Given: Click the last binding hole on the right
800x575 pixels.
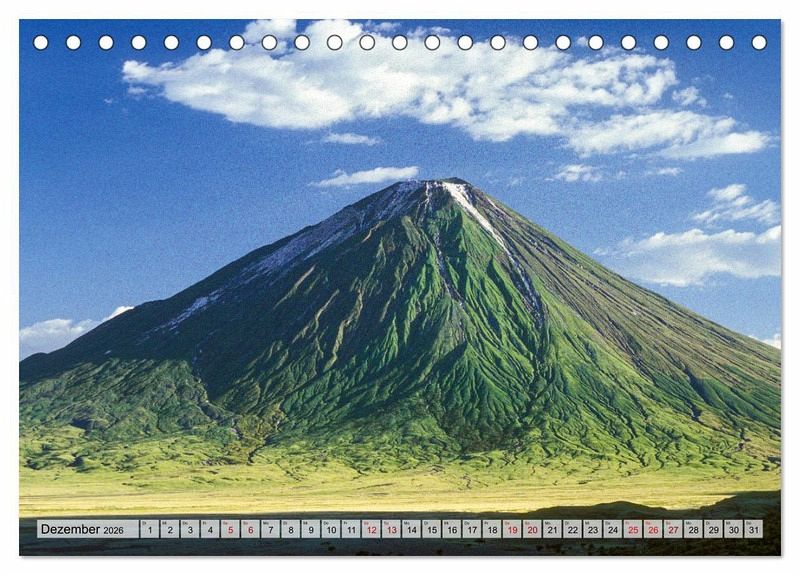Looking at the screenshot, I should (759, 42).
